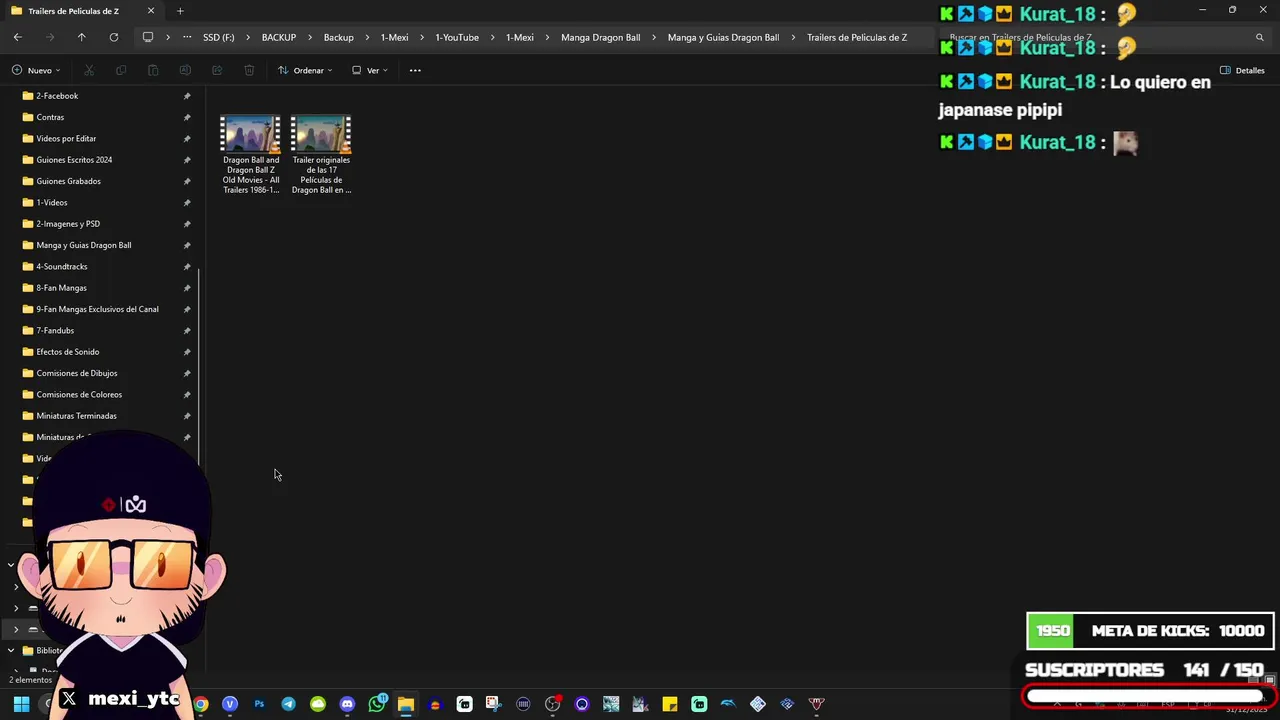Screen dimensions: 1280x720
Task: Click the Copy icon in toolbar
Action: pyautogui.click(x=121, y=70)
